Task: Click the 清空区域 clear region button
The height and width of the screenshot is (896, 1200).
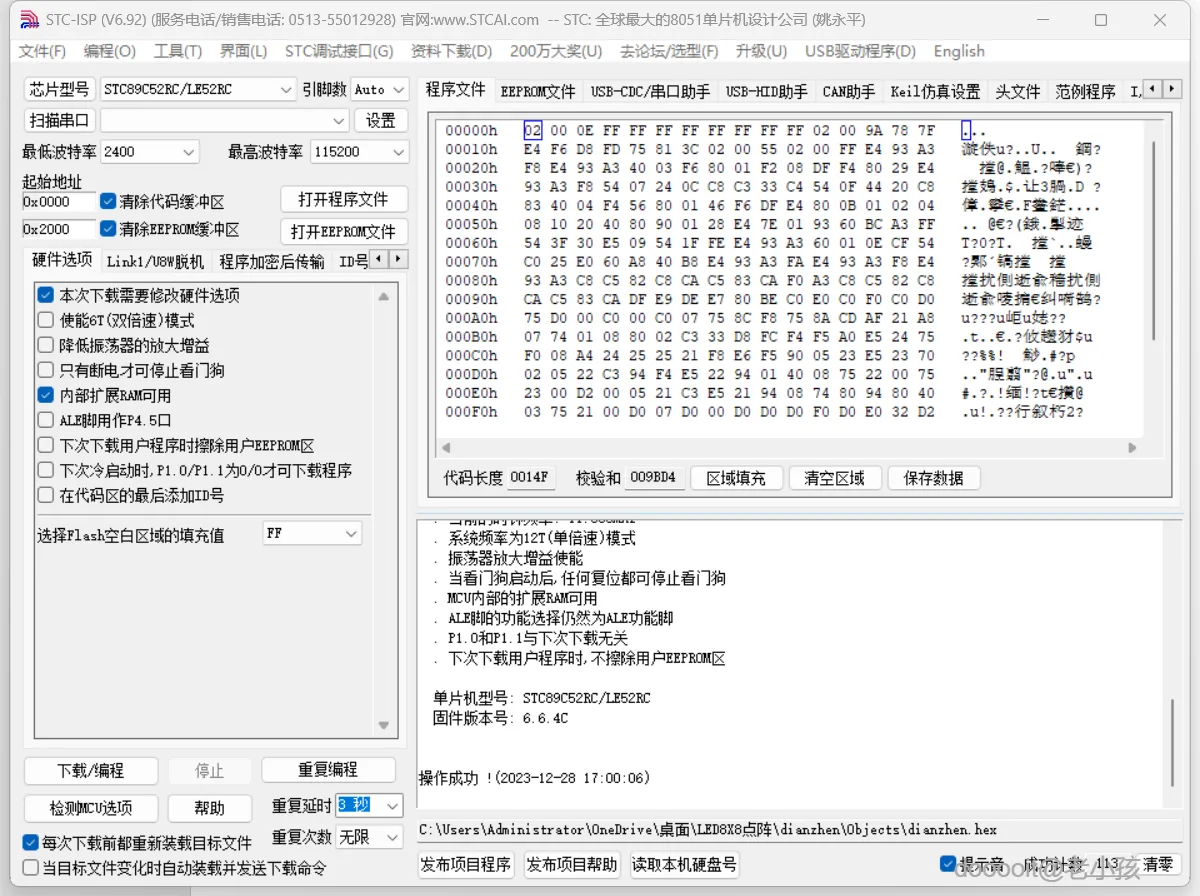Action: point(834,478)
